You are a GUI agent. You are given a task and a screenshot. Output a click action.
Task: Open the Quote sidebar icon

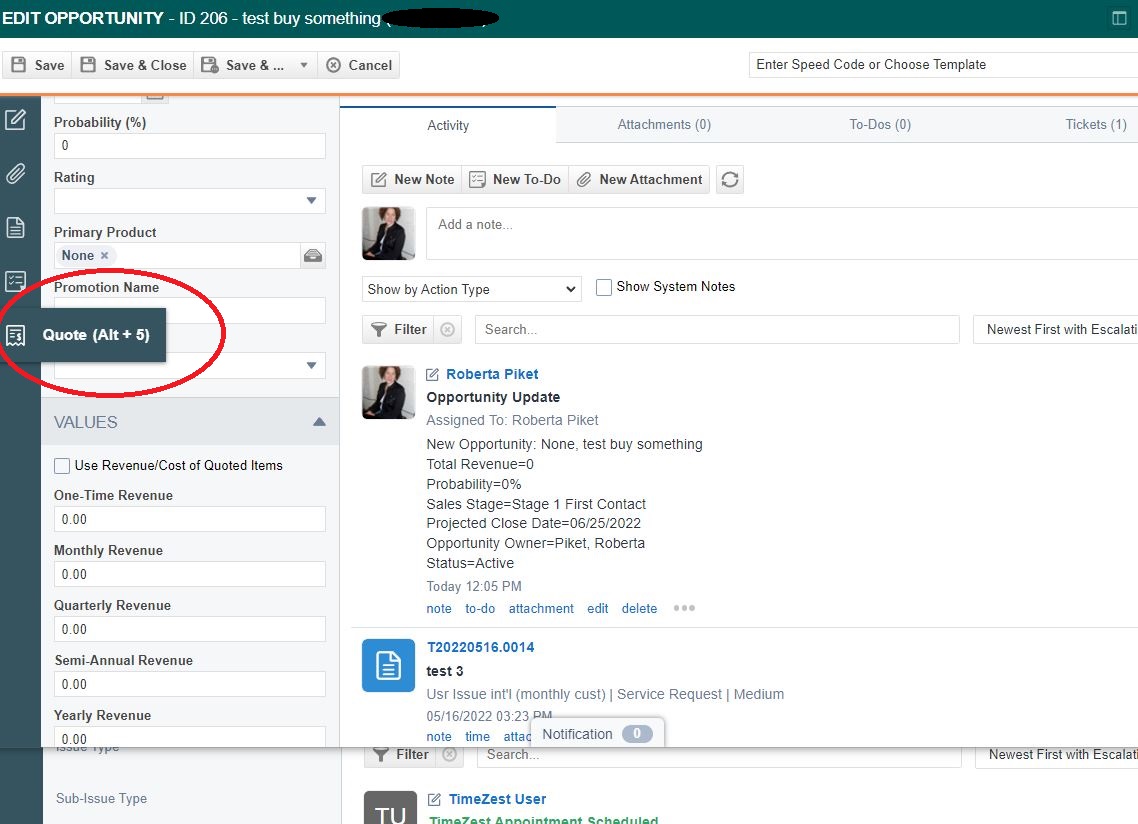pos(15,335)
